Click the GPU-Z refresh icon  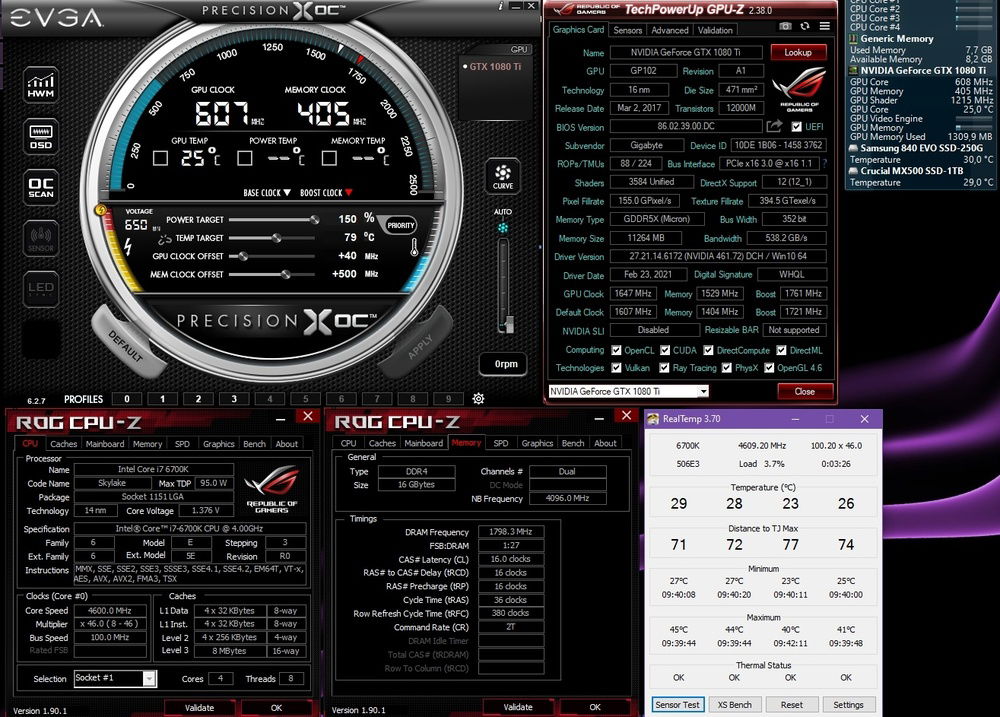click(806, 25)
